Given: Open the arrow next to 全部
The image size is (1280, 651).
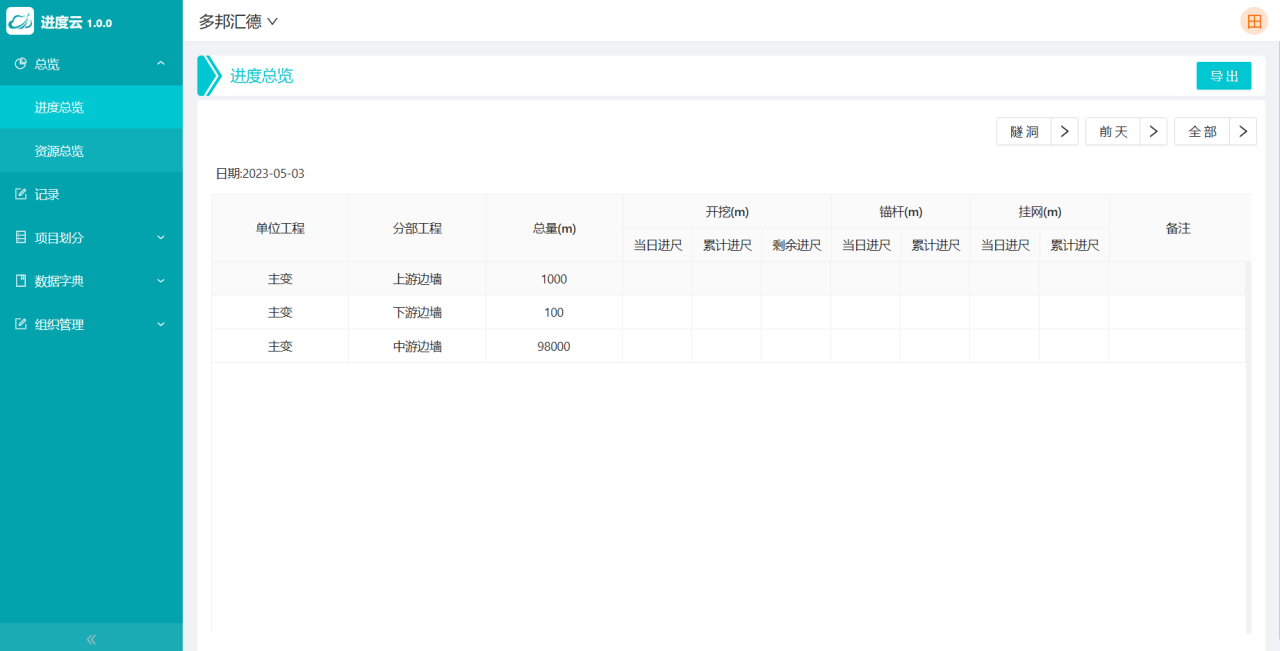Looking at the screenshot, I should click(x=1243, y=131).
